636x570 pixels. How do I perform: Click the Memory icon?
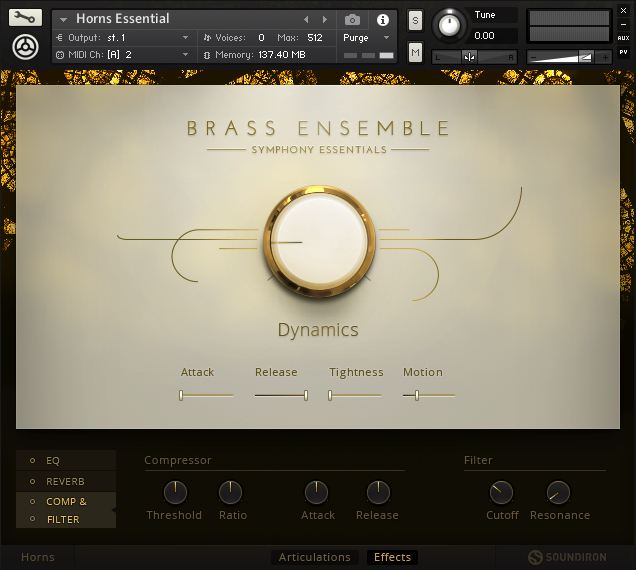pos(207,55)
